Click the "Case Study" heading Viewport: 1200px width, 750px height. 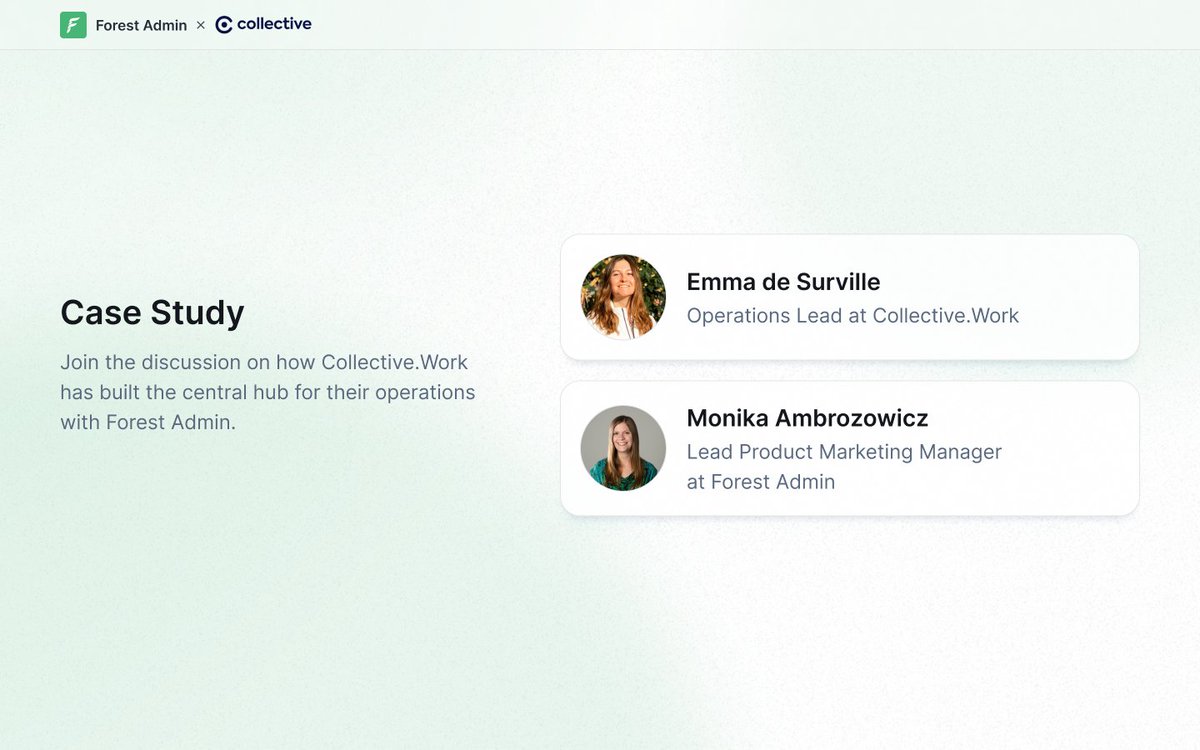[152, 313]
